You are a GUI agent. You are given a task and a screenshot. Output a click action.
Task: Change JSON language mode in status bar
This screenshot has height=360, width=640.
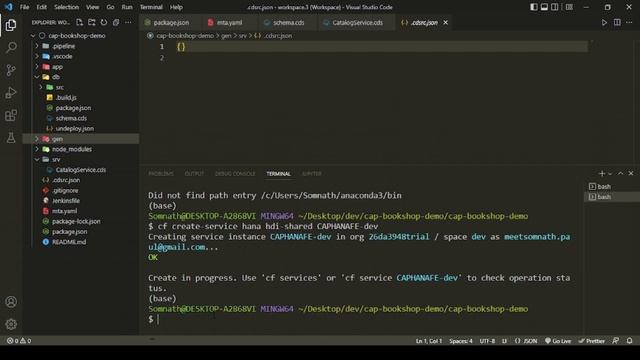(526, 340)
